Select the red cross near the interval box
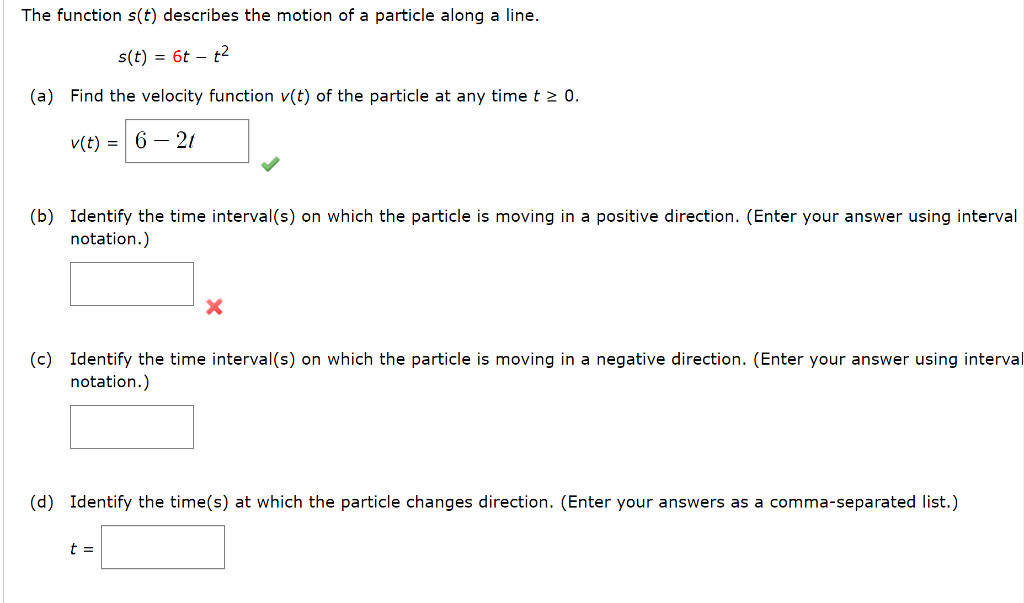 [x=213, y=308]
